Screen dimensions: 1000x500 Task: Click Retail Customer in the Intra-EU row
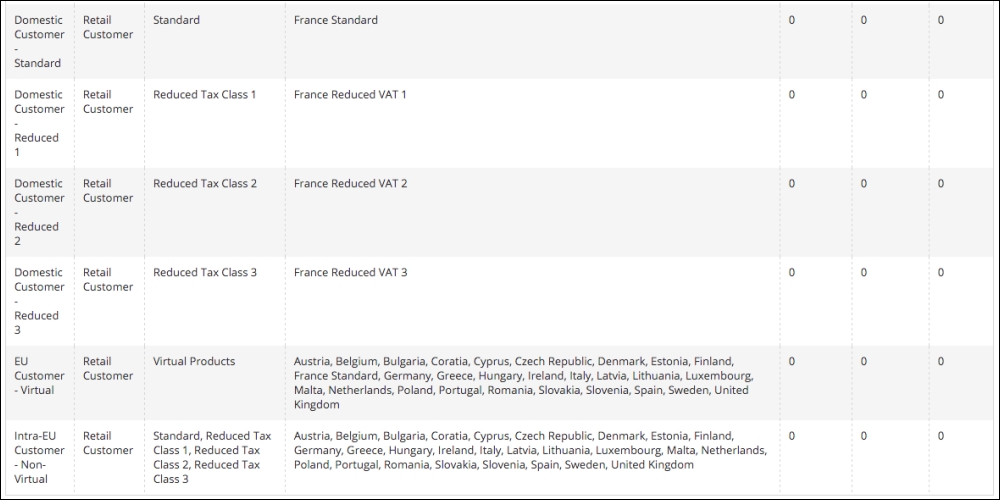tap(108, 443)
